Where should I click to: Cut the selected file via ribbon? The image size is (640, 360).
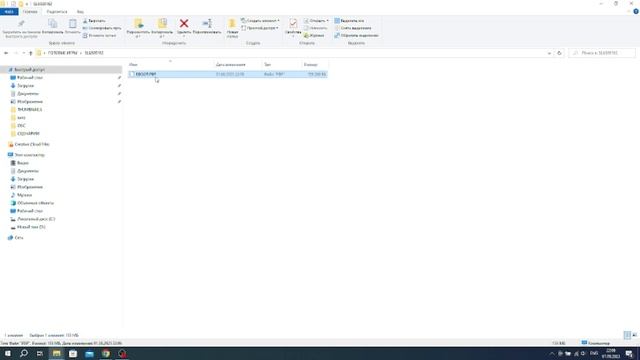(x=94, y=21)
